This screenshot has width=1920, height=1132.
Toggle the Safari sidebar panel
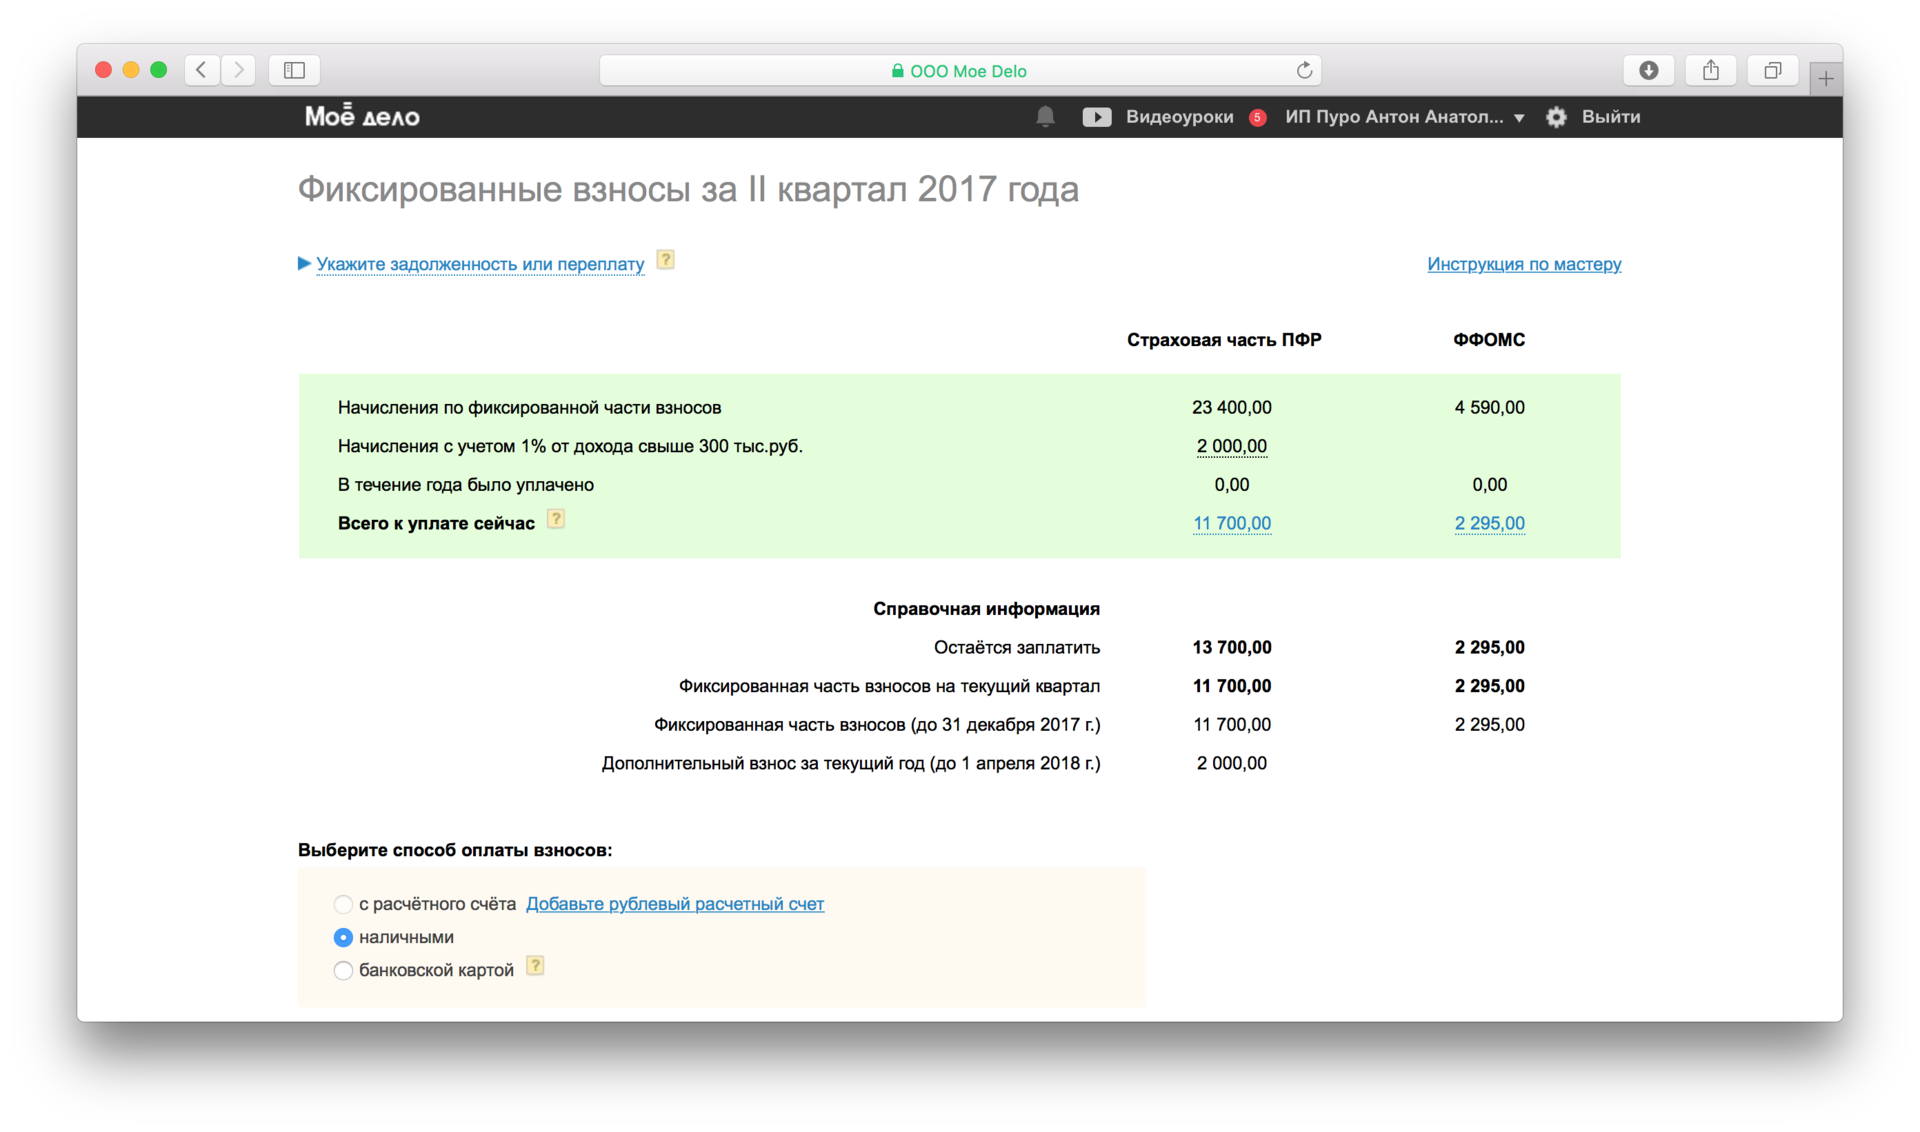click(294, 70)
